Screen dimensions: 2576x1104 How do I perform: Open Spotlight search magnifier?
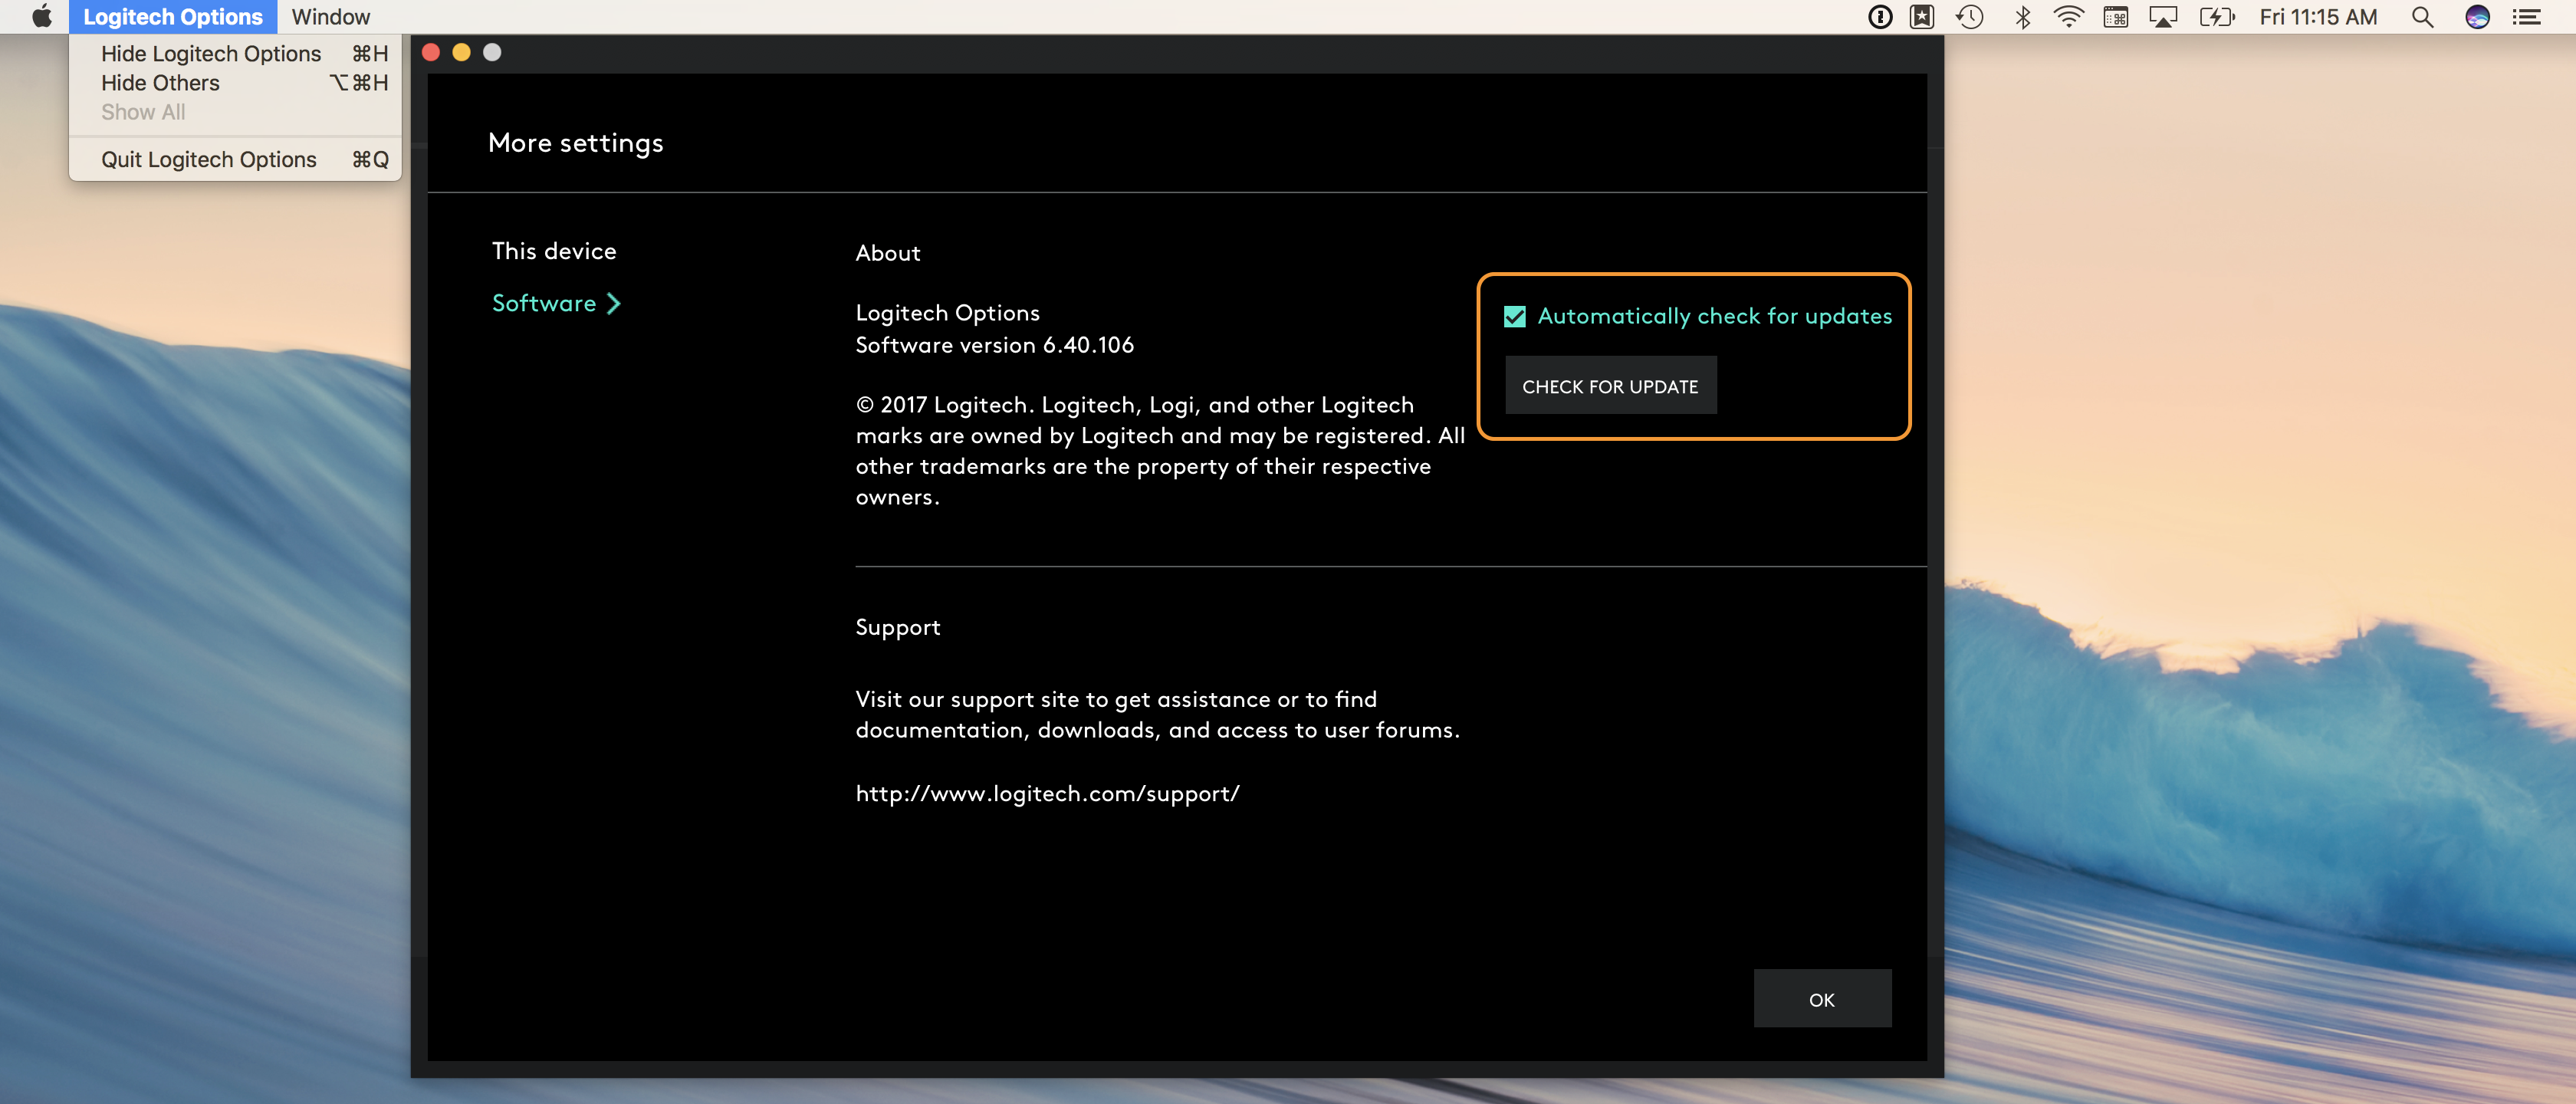coord(2422,17)
